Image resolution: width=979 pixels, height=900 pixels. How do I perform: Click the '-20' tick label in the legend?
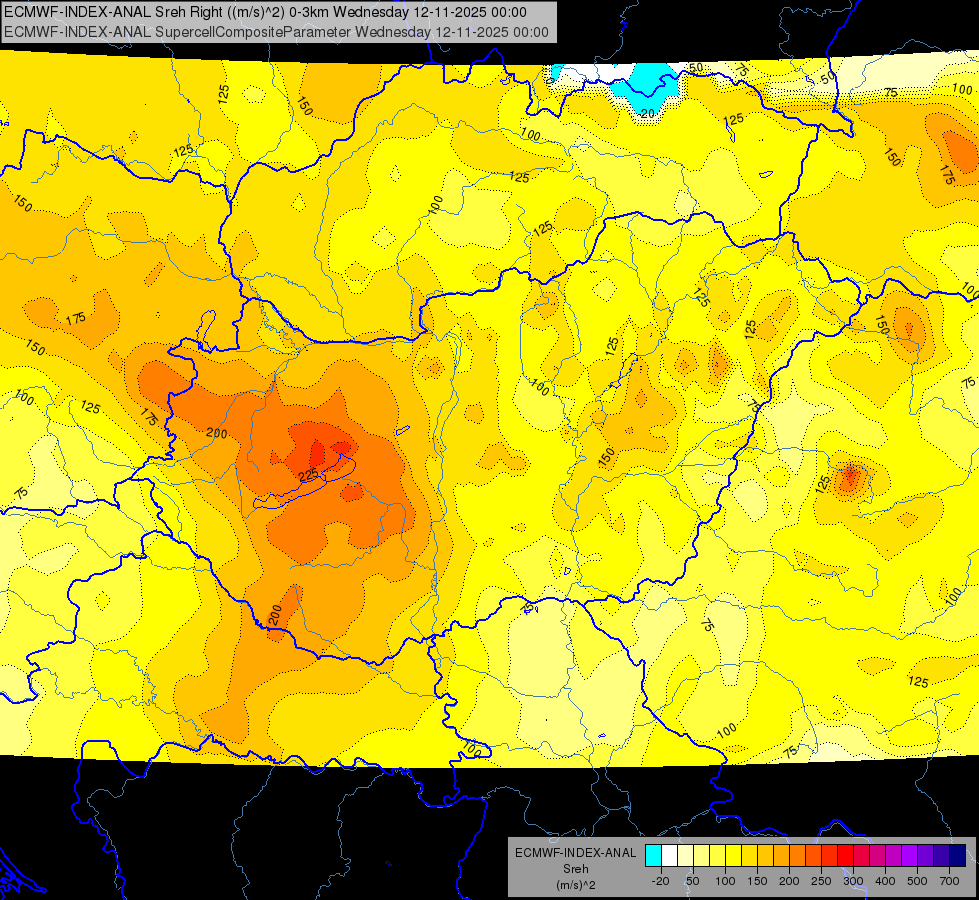pos(660,881)
